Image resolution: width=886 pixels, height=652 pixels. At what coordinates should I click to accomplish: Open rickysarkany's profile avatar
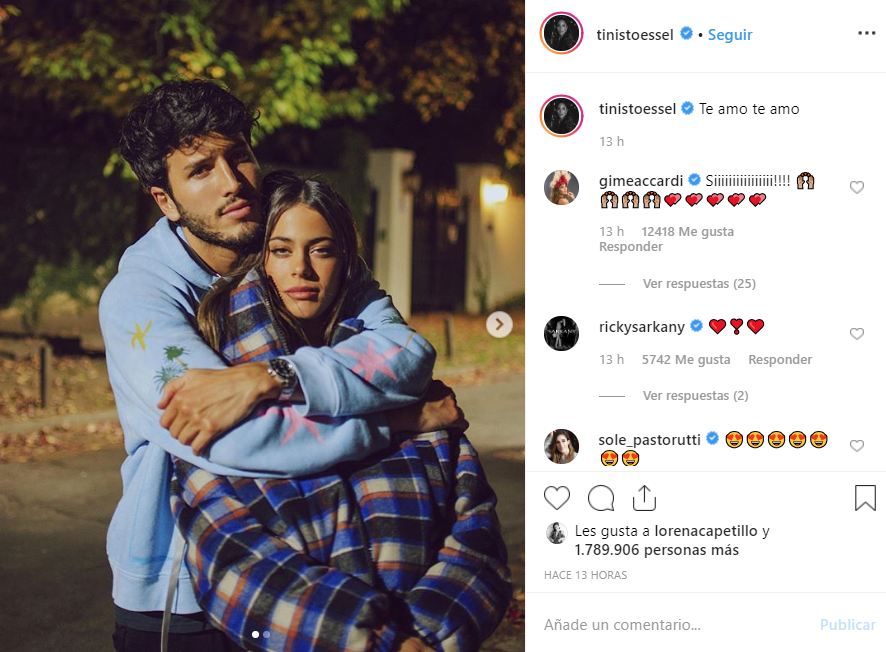coord(561,333)
